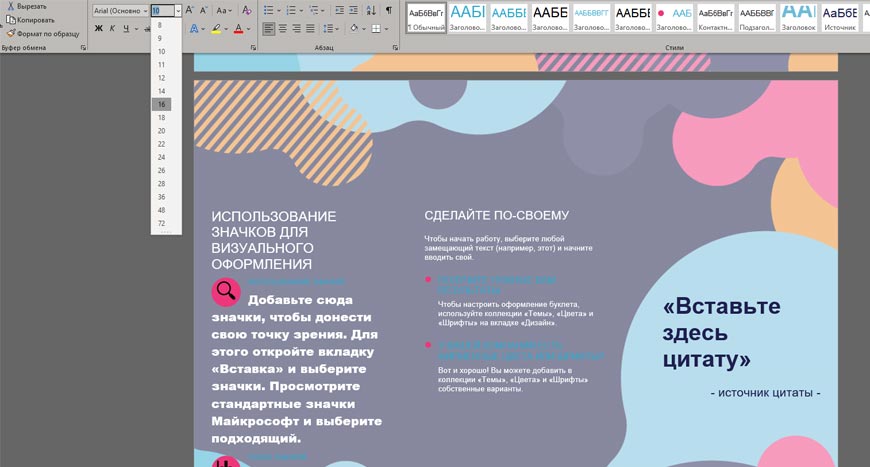
Task: Apply bold formatting with Ж button
Action: point(99,28)
